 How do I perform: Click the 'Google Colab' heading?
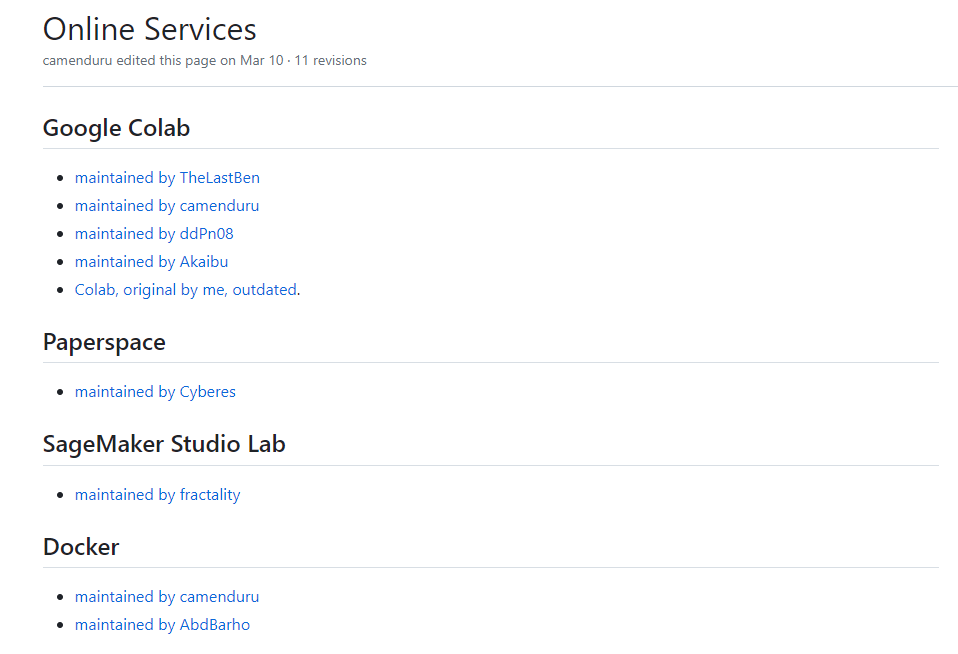pos(116,128)
